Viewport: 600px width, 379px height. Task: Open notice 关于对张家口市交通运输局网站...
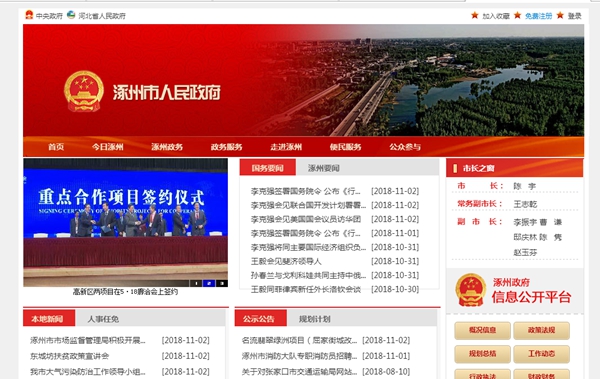point(299,372)
